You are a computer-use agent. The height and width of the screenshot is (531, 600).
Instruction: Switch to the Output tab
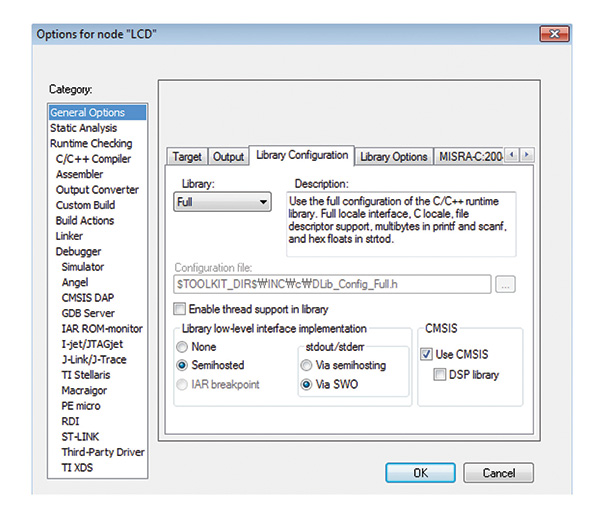pos(228,157)
